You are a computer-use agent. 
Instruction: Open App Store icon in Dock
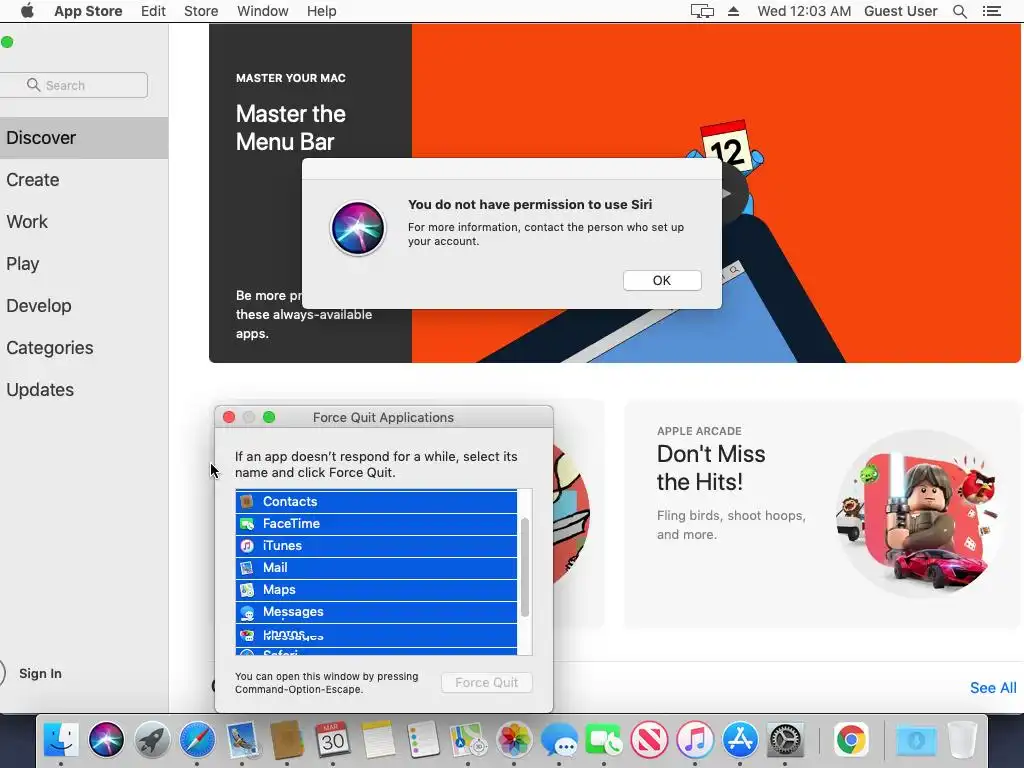[x=740, y=740]
